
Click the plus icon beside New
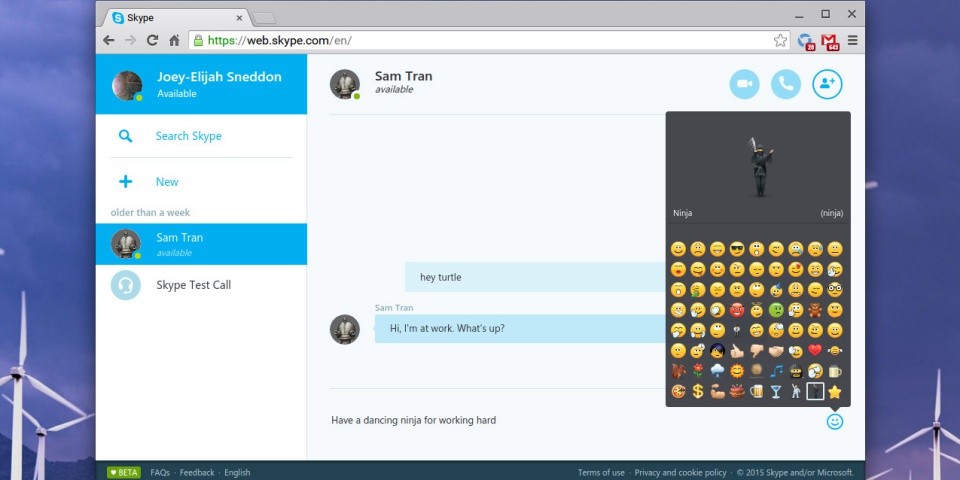126,182
